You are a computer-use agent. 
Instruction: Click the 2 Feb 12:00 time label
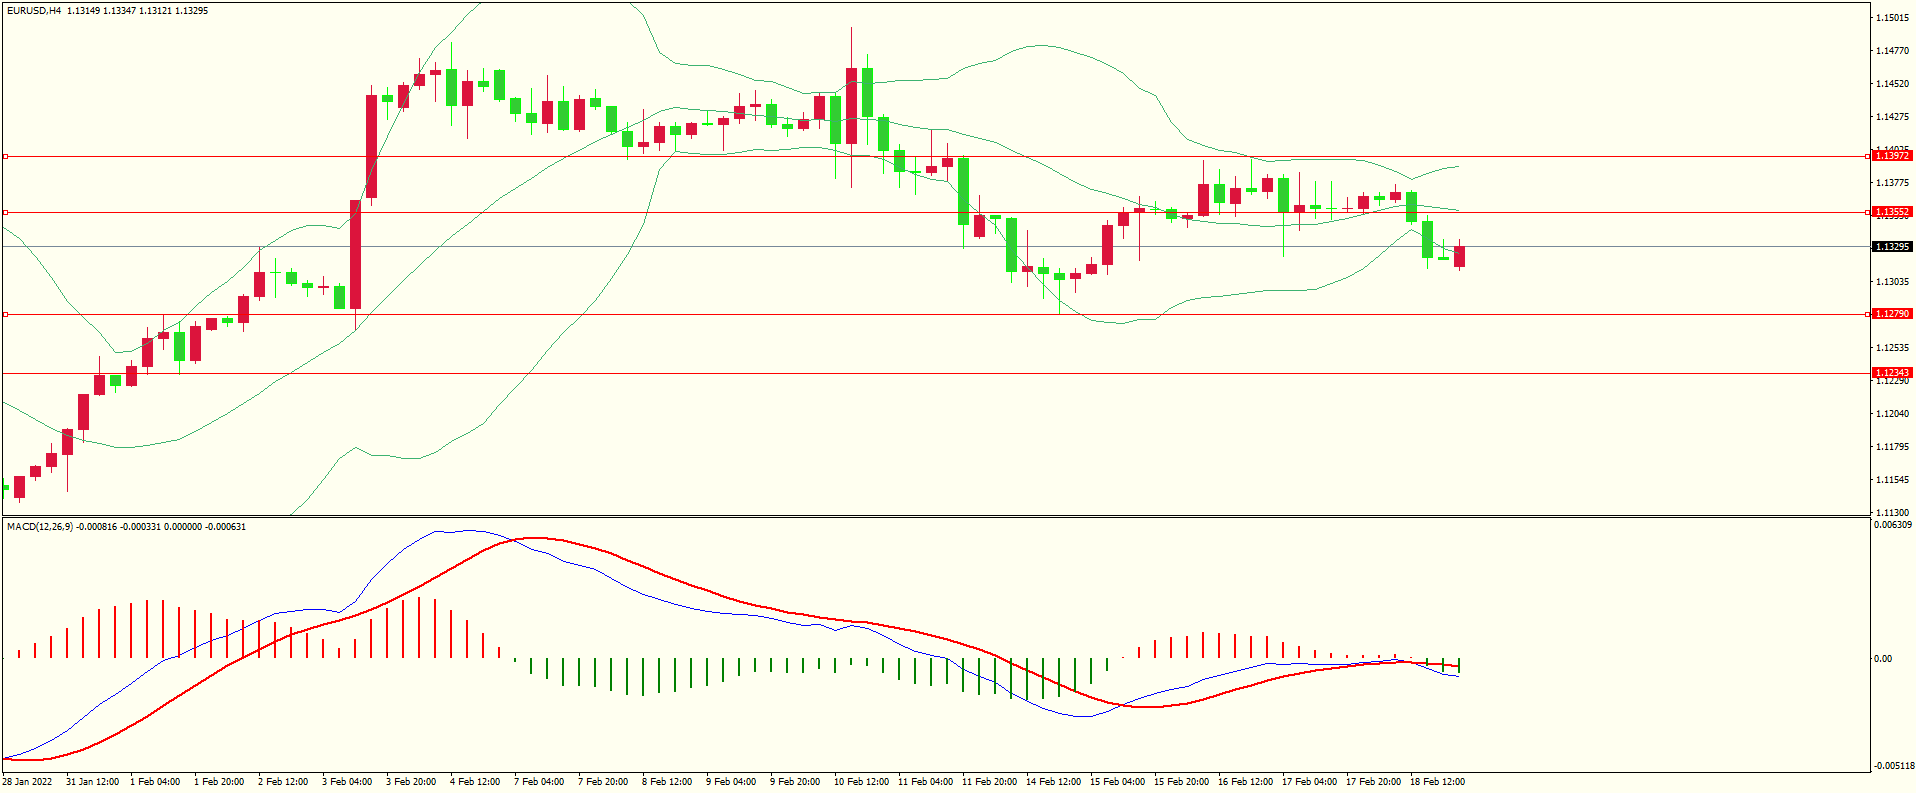283,782
